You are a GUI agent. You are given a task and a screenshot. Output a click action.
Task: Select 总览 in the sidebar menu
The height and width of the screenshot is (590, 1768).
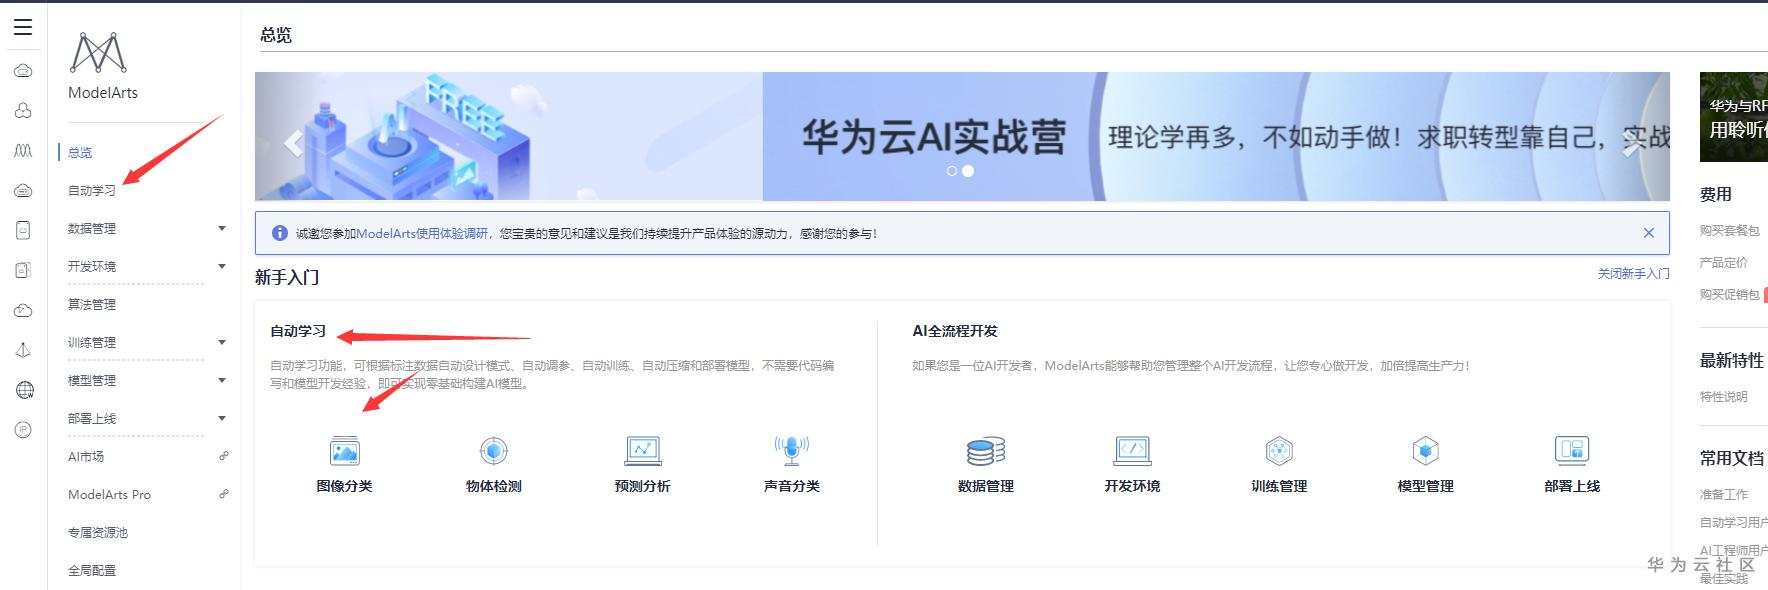coord(80,153)
